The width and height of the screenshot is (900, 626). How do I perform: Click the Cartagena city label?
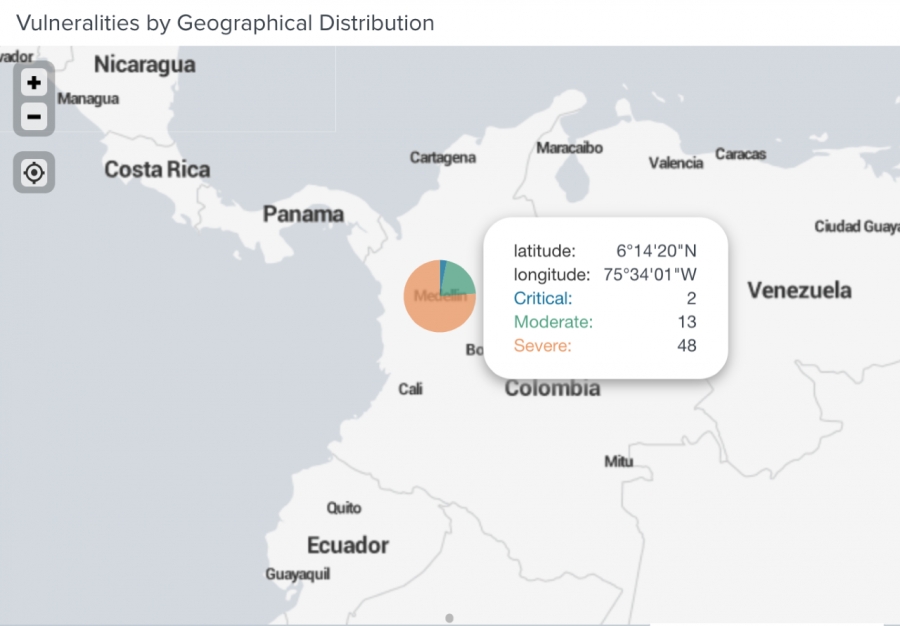click(x=443, y=158)
